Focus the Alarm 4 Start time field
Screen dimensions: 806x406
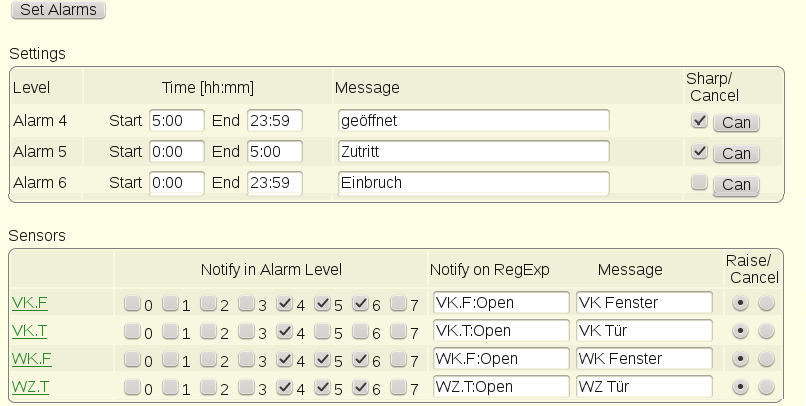[177, 120]
